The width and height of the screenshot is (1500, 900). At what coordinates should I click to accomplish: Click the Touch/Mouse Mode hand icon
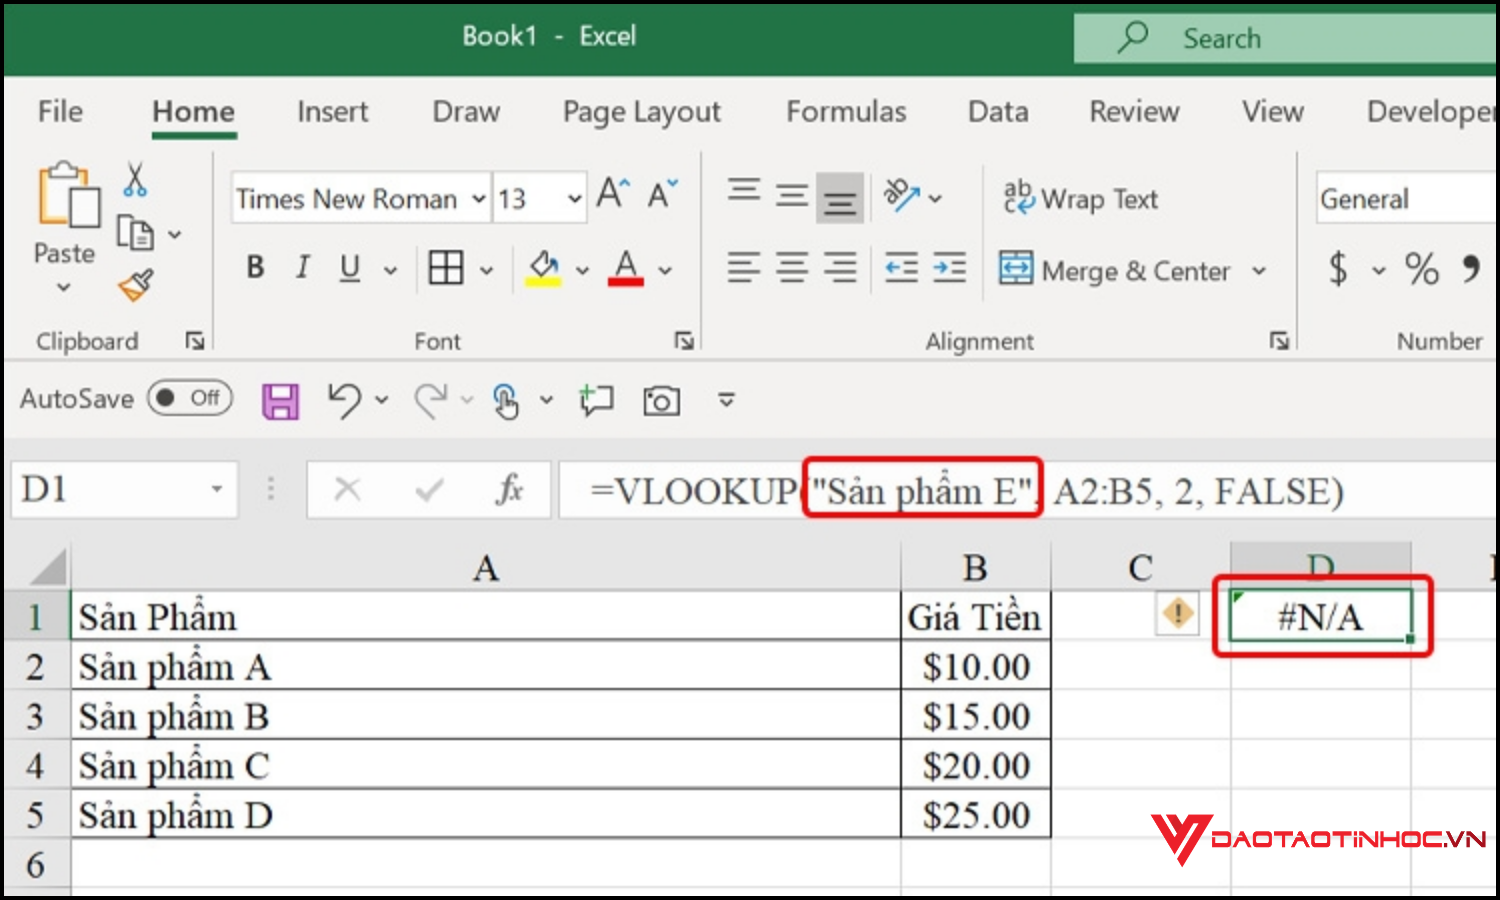pyautogui.click(x=506, y=401)
